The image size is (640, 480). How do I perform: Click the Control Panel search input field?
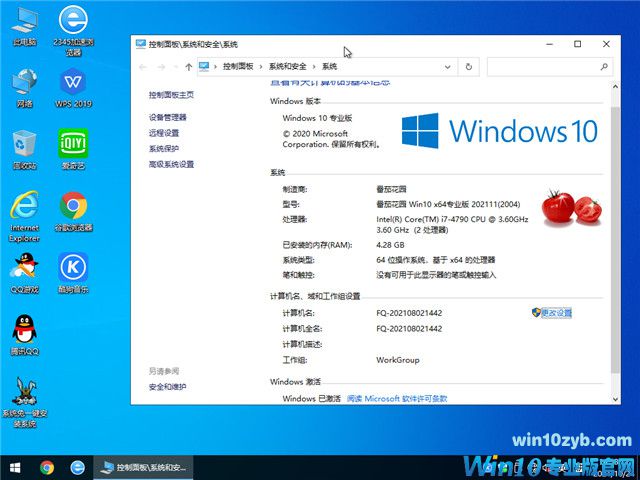(x=543, y=67)
